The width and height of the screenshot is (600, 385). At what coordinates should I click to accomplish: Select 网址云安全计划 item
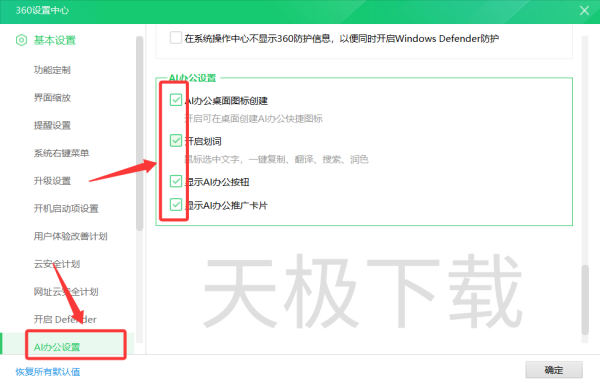click(66, 292)
